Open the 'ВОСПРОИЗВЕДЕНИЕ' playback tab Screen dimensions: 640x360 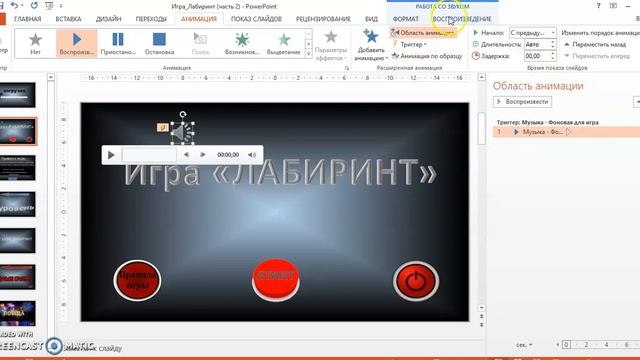tap(462, 19)
